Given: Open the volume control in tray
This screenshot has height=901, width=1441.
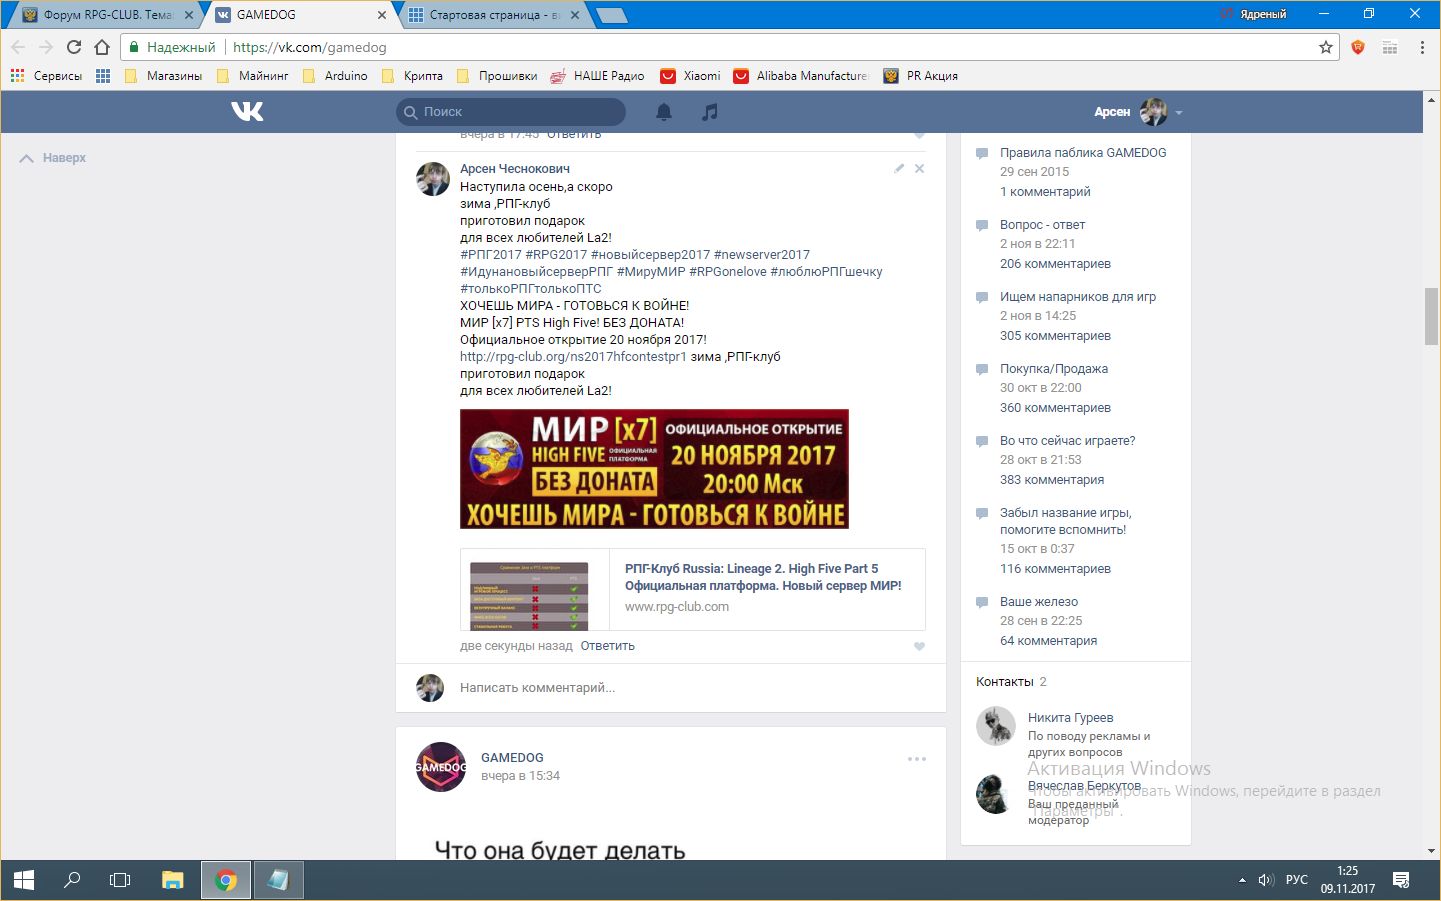Looking at the screenshot, I should [x=1266, y=880].
